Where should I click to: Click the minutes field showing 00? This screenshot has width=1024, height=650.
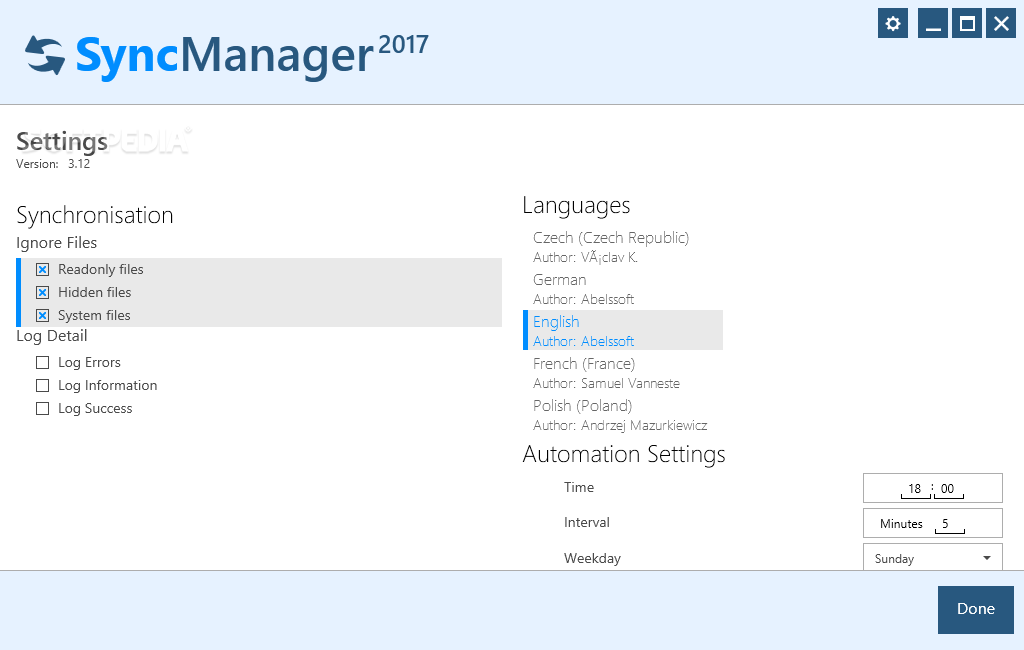948,489
